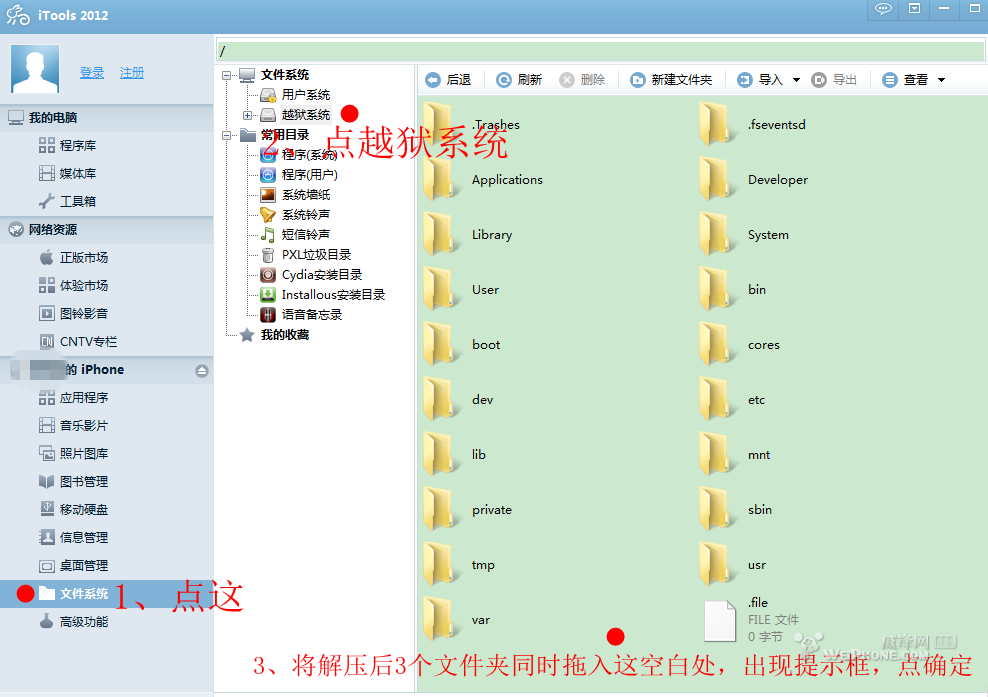Select 系统墙纸 in the tree
Viewport: 988px width, 697px height.
306,195
